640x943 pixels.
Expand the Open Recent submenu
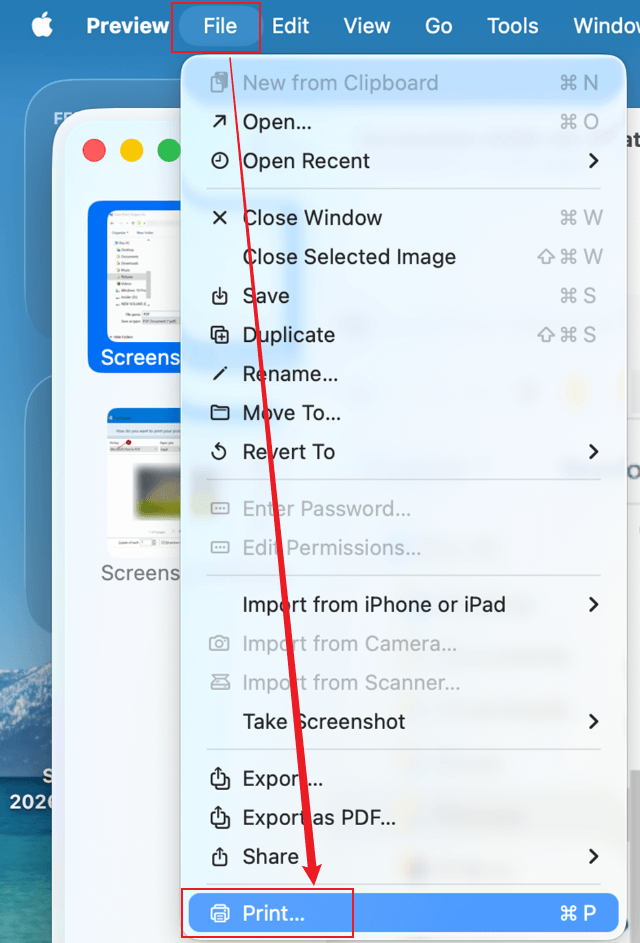pyautogui.click(x=404, y=161)
